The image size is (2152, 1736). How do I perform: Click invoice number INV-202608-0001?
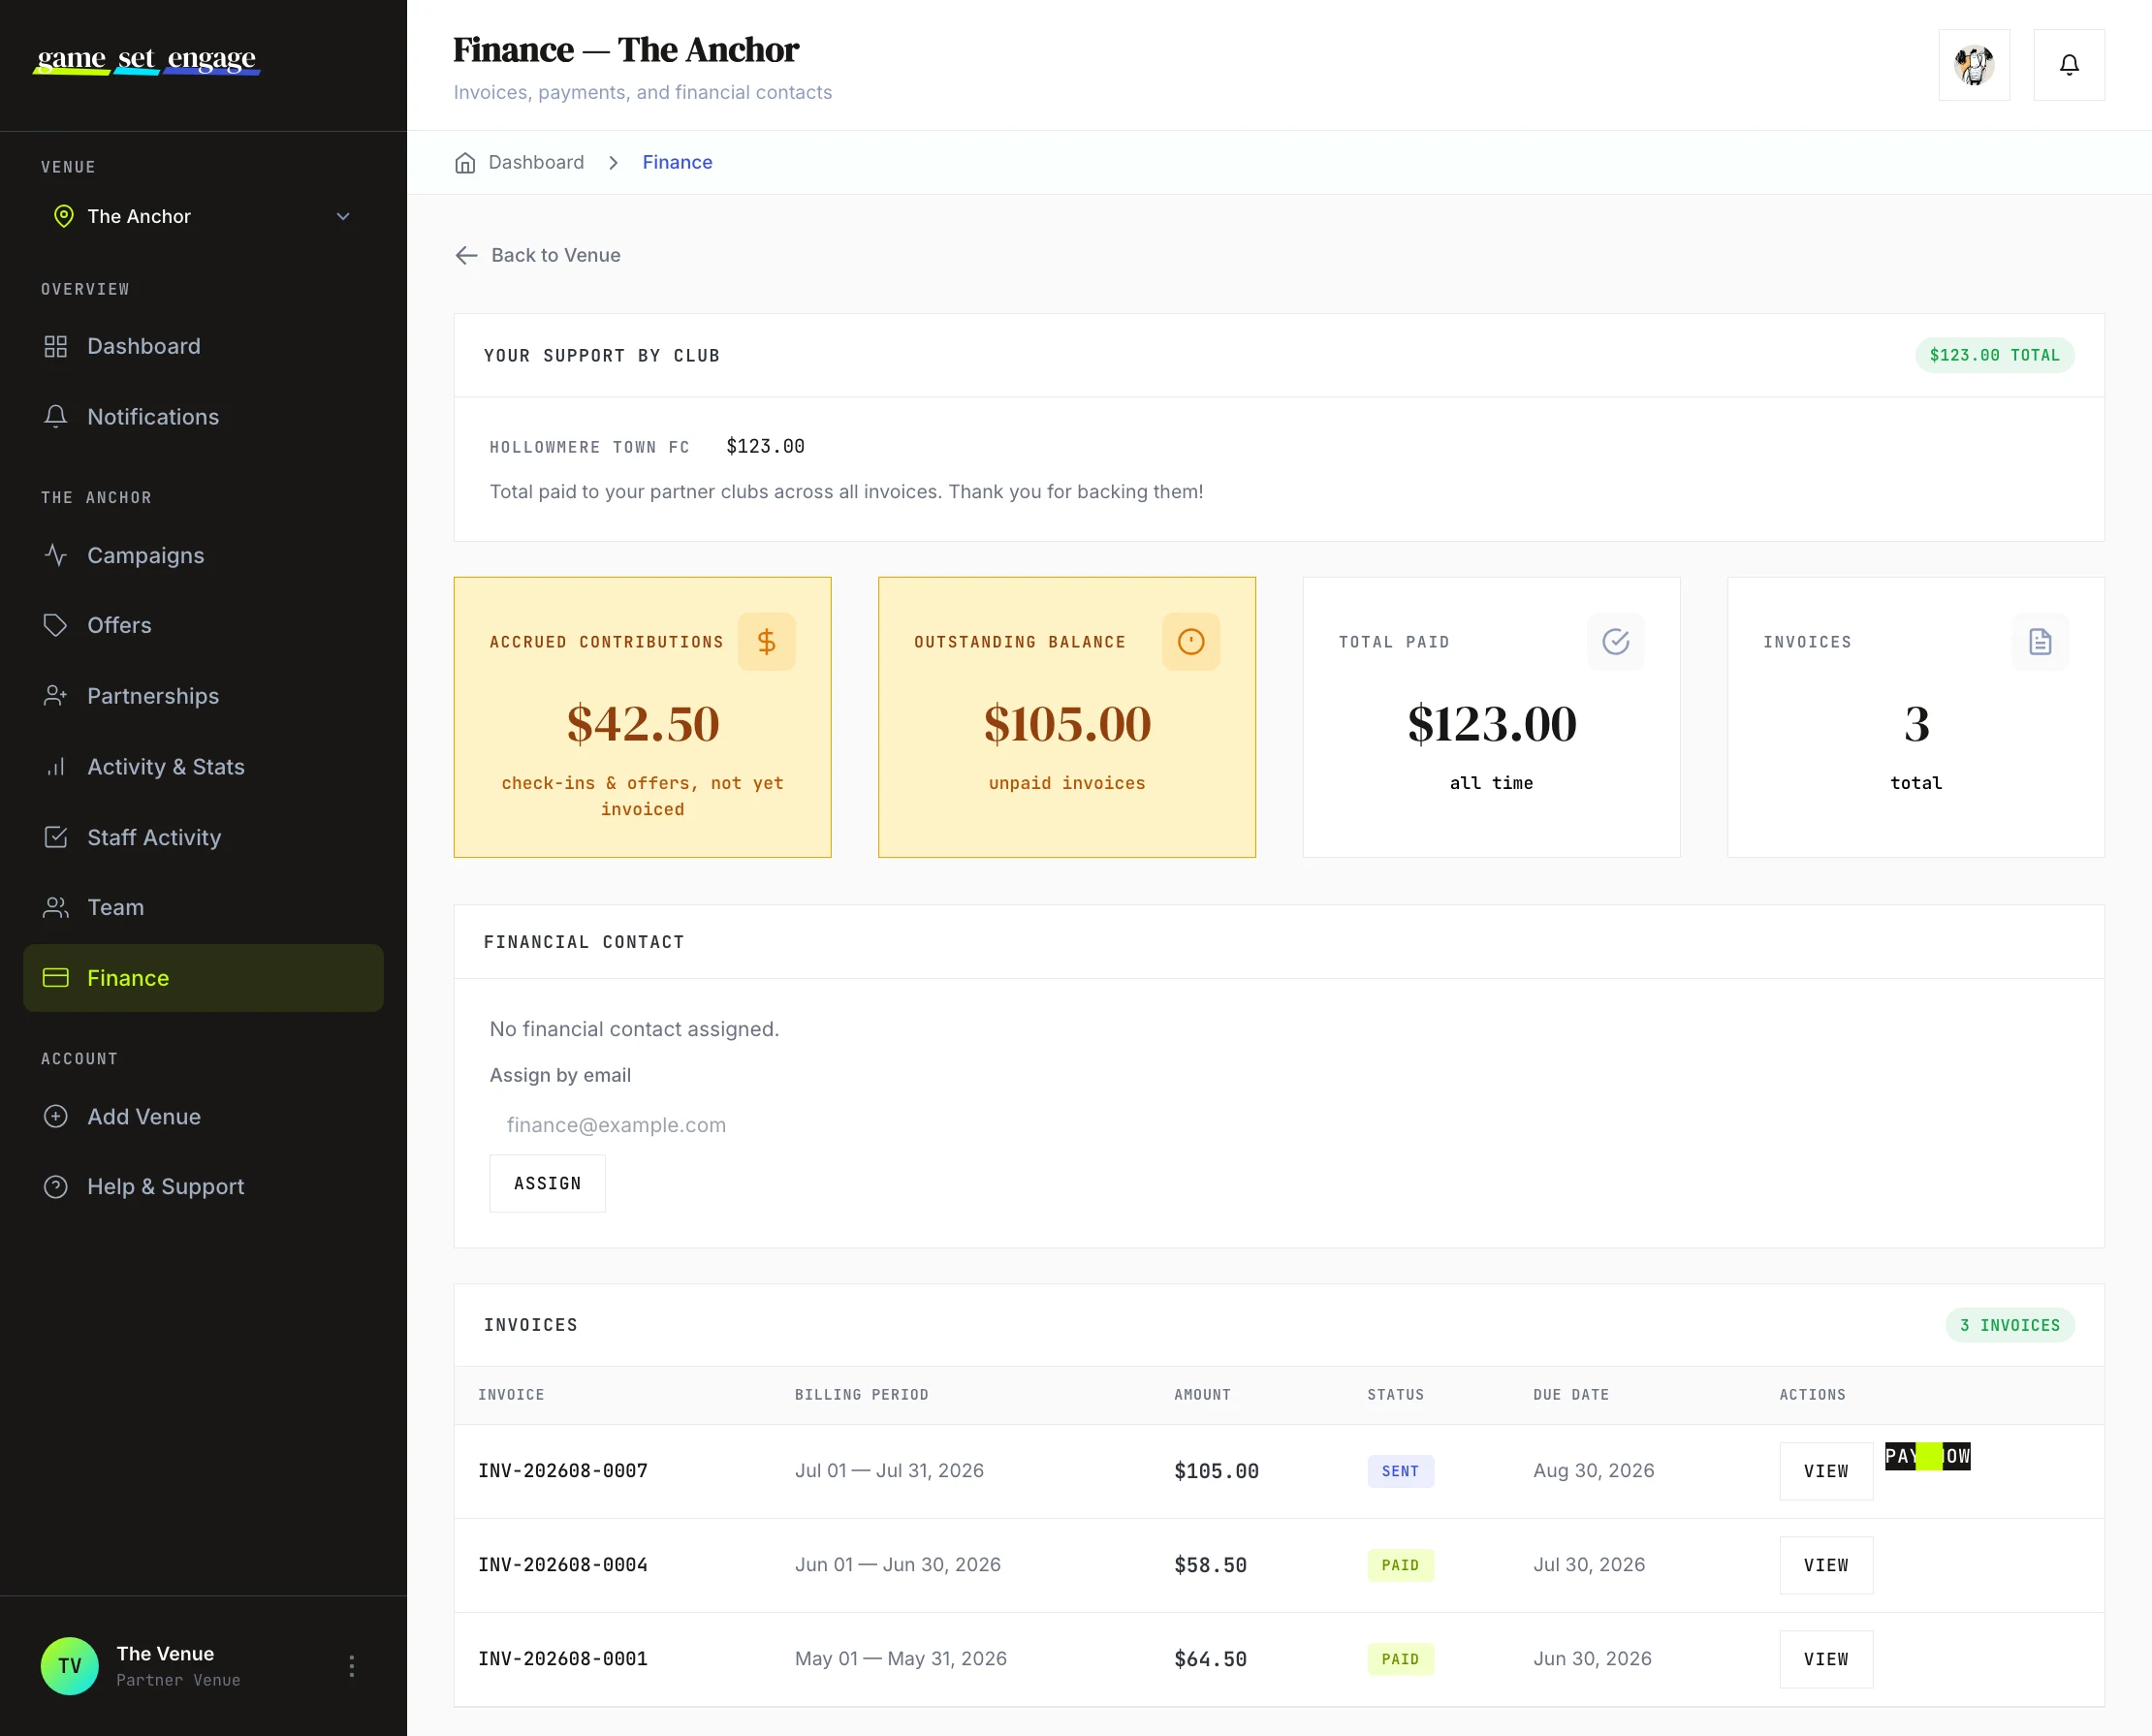click(x=563, y=1659)
